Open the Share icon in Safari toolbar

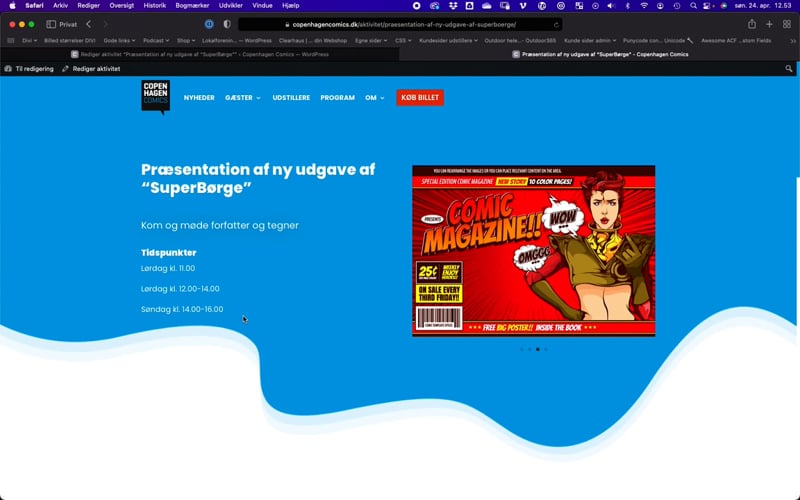[x=752, y=24]
